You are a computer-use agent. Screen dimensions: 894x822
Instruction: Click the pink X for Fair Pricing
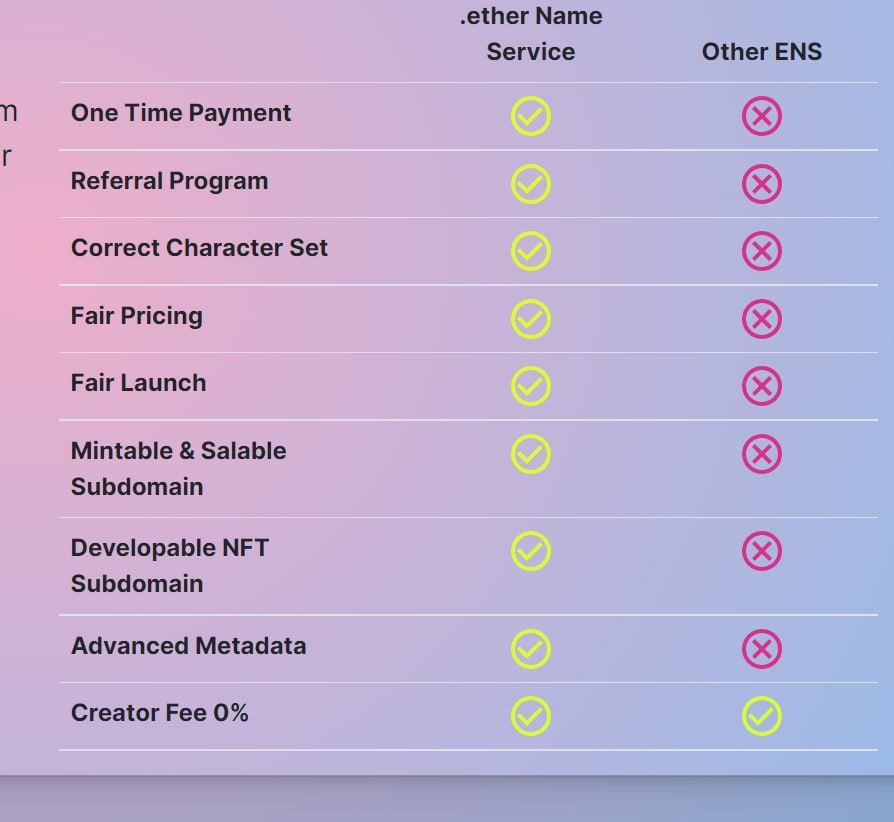point(762,319)
